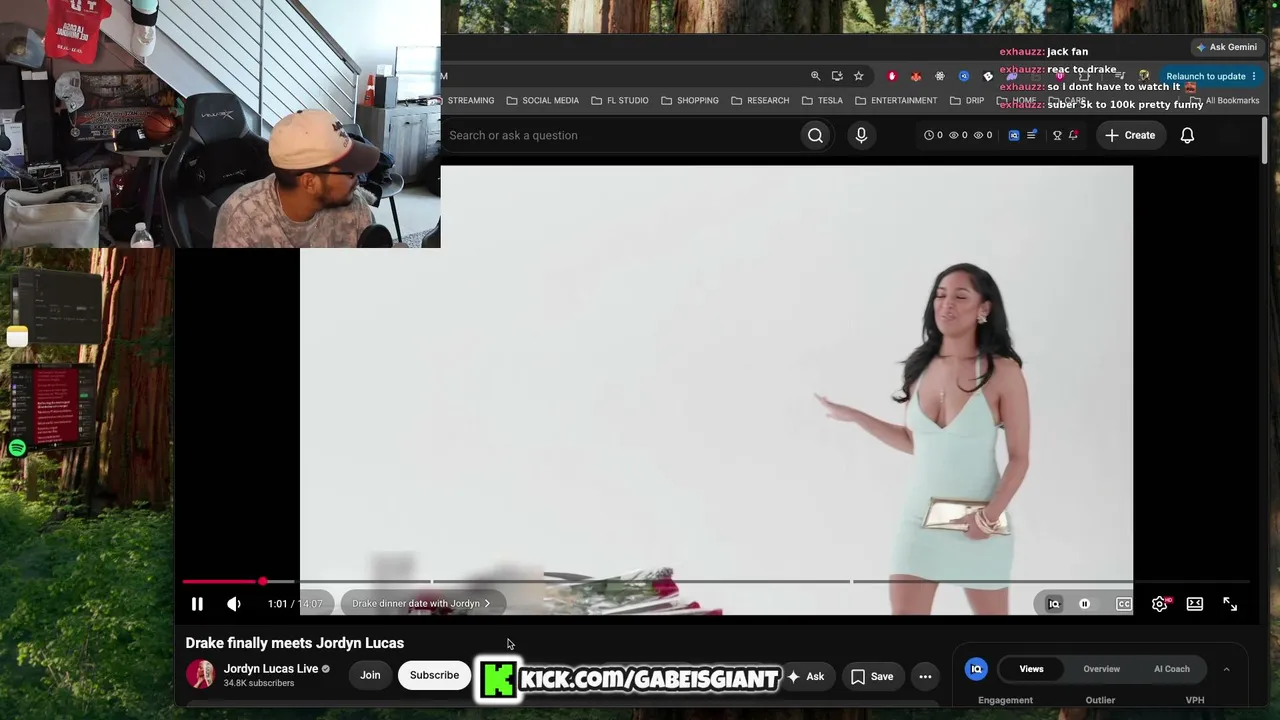Open the yellow Notes icon on the desktop

click(17, 337)
